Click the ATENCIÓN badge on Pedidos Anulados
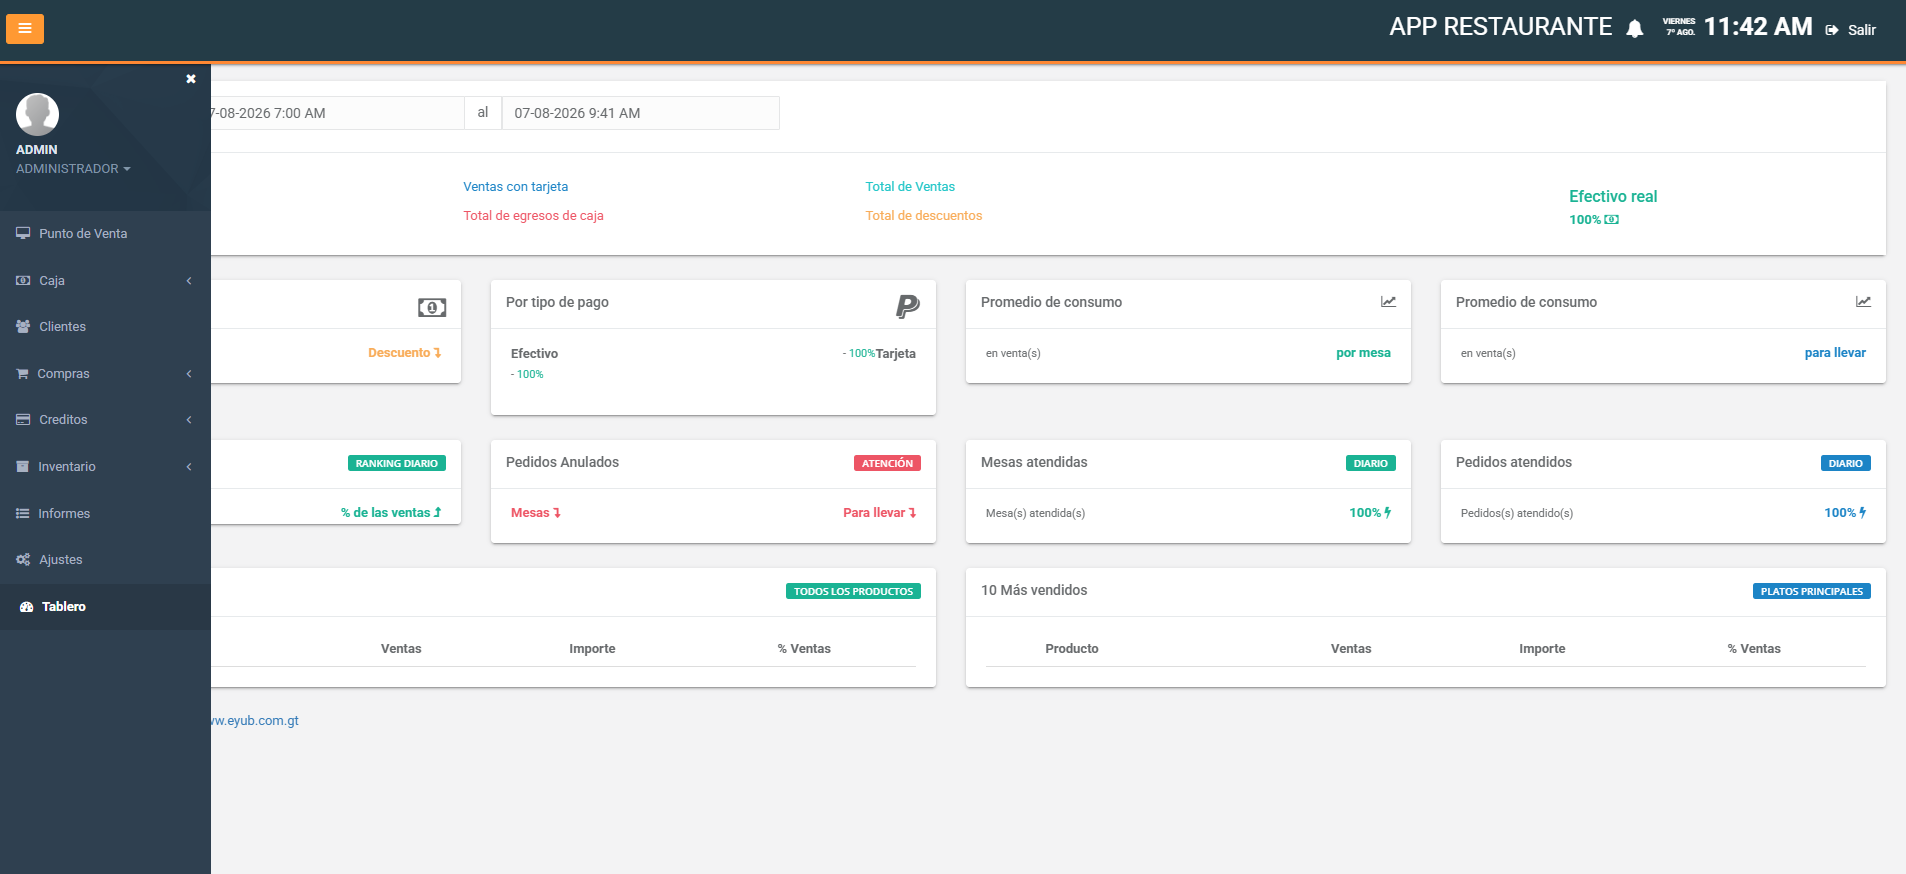The width and height of the screenshot is (1906, 874). (x=887, y=463)
